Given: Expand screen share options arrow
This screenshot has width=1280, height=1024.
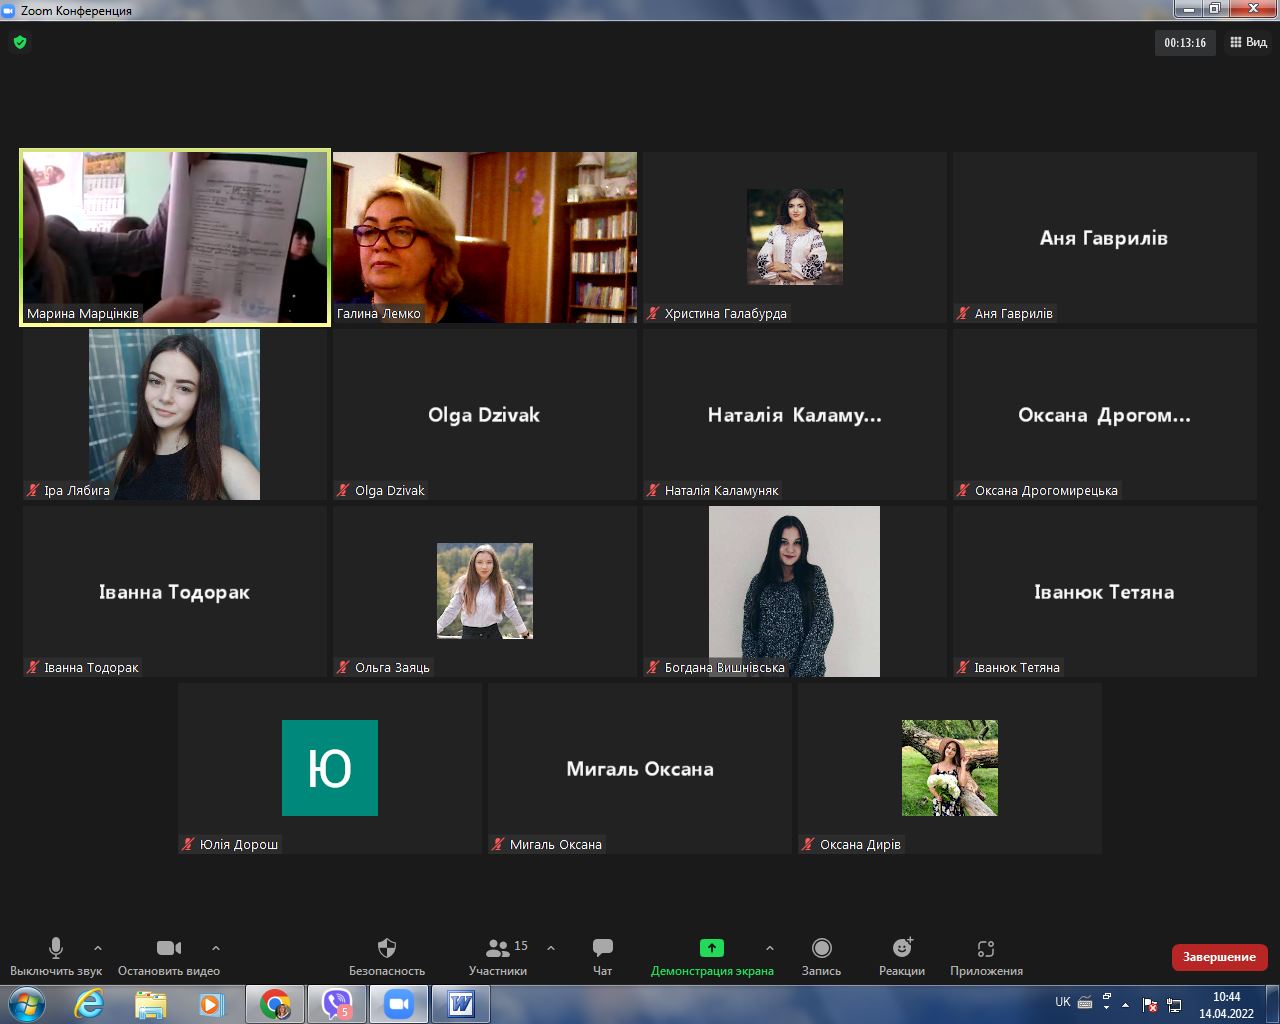Looking at the screenshot, I should [x=769, y=948].
